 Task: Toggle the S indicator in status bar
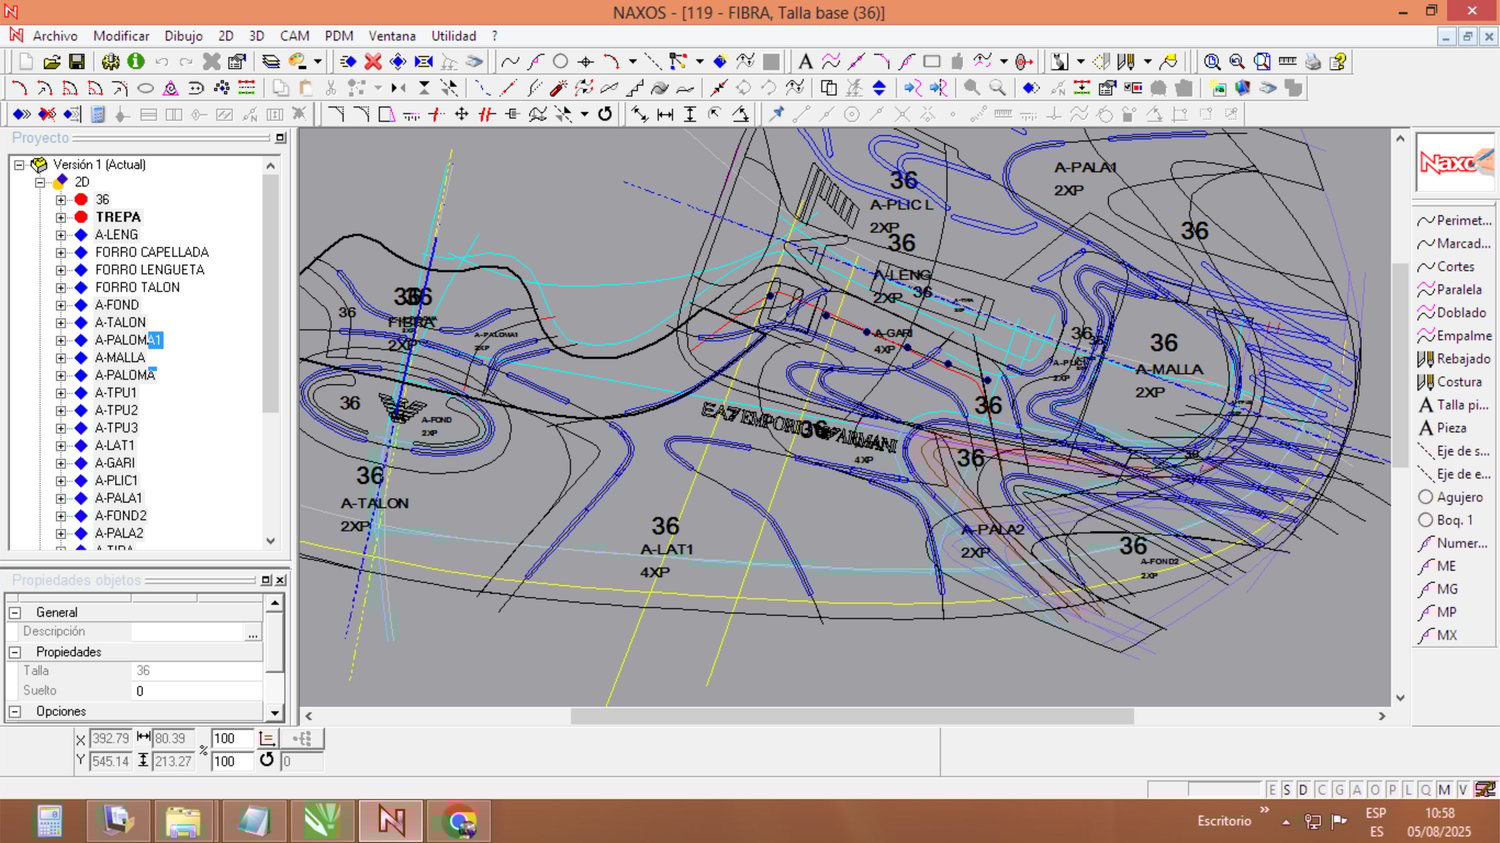coord(1287,790)
